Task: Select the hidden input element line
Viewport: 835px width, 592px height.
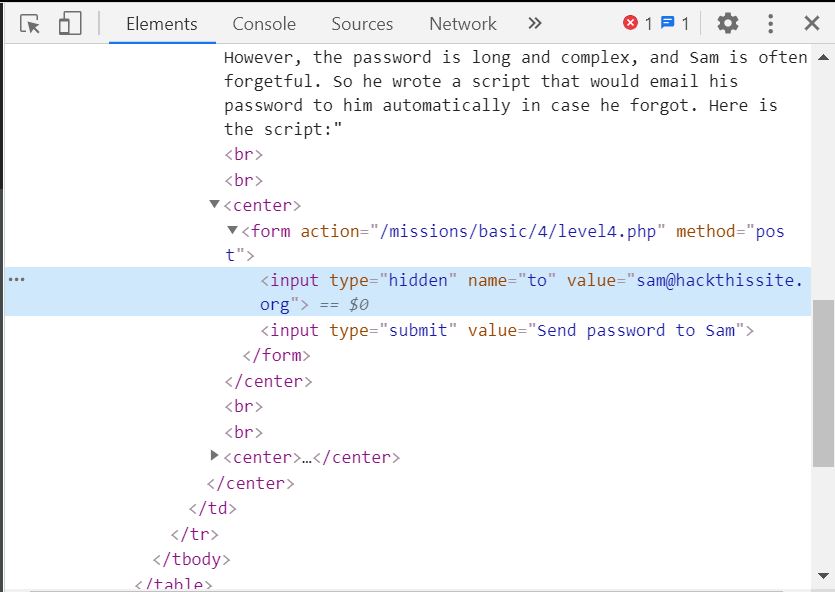Action: pos(407,292)
